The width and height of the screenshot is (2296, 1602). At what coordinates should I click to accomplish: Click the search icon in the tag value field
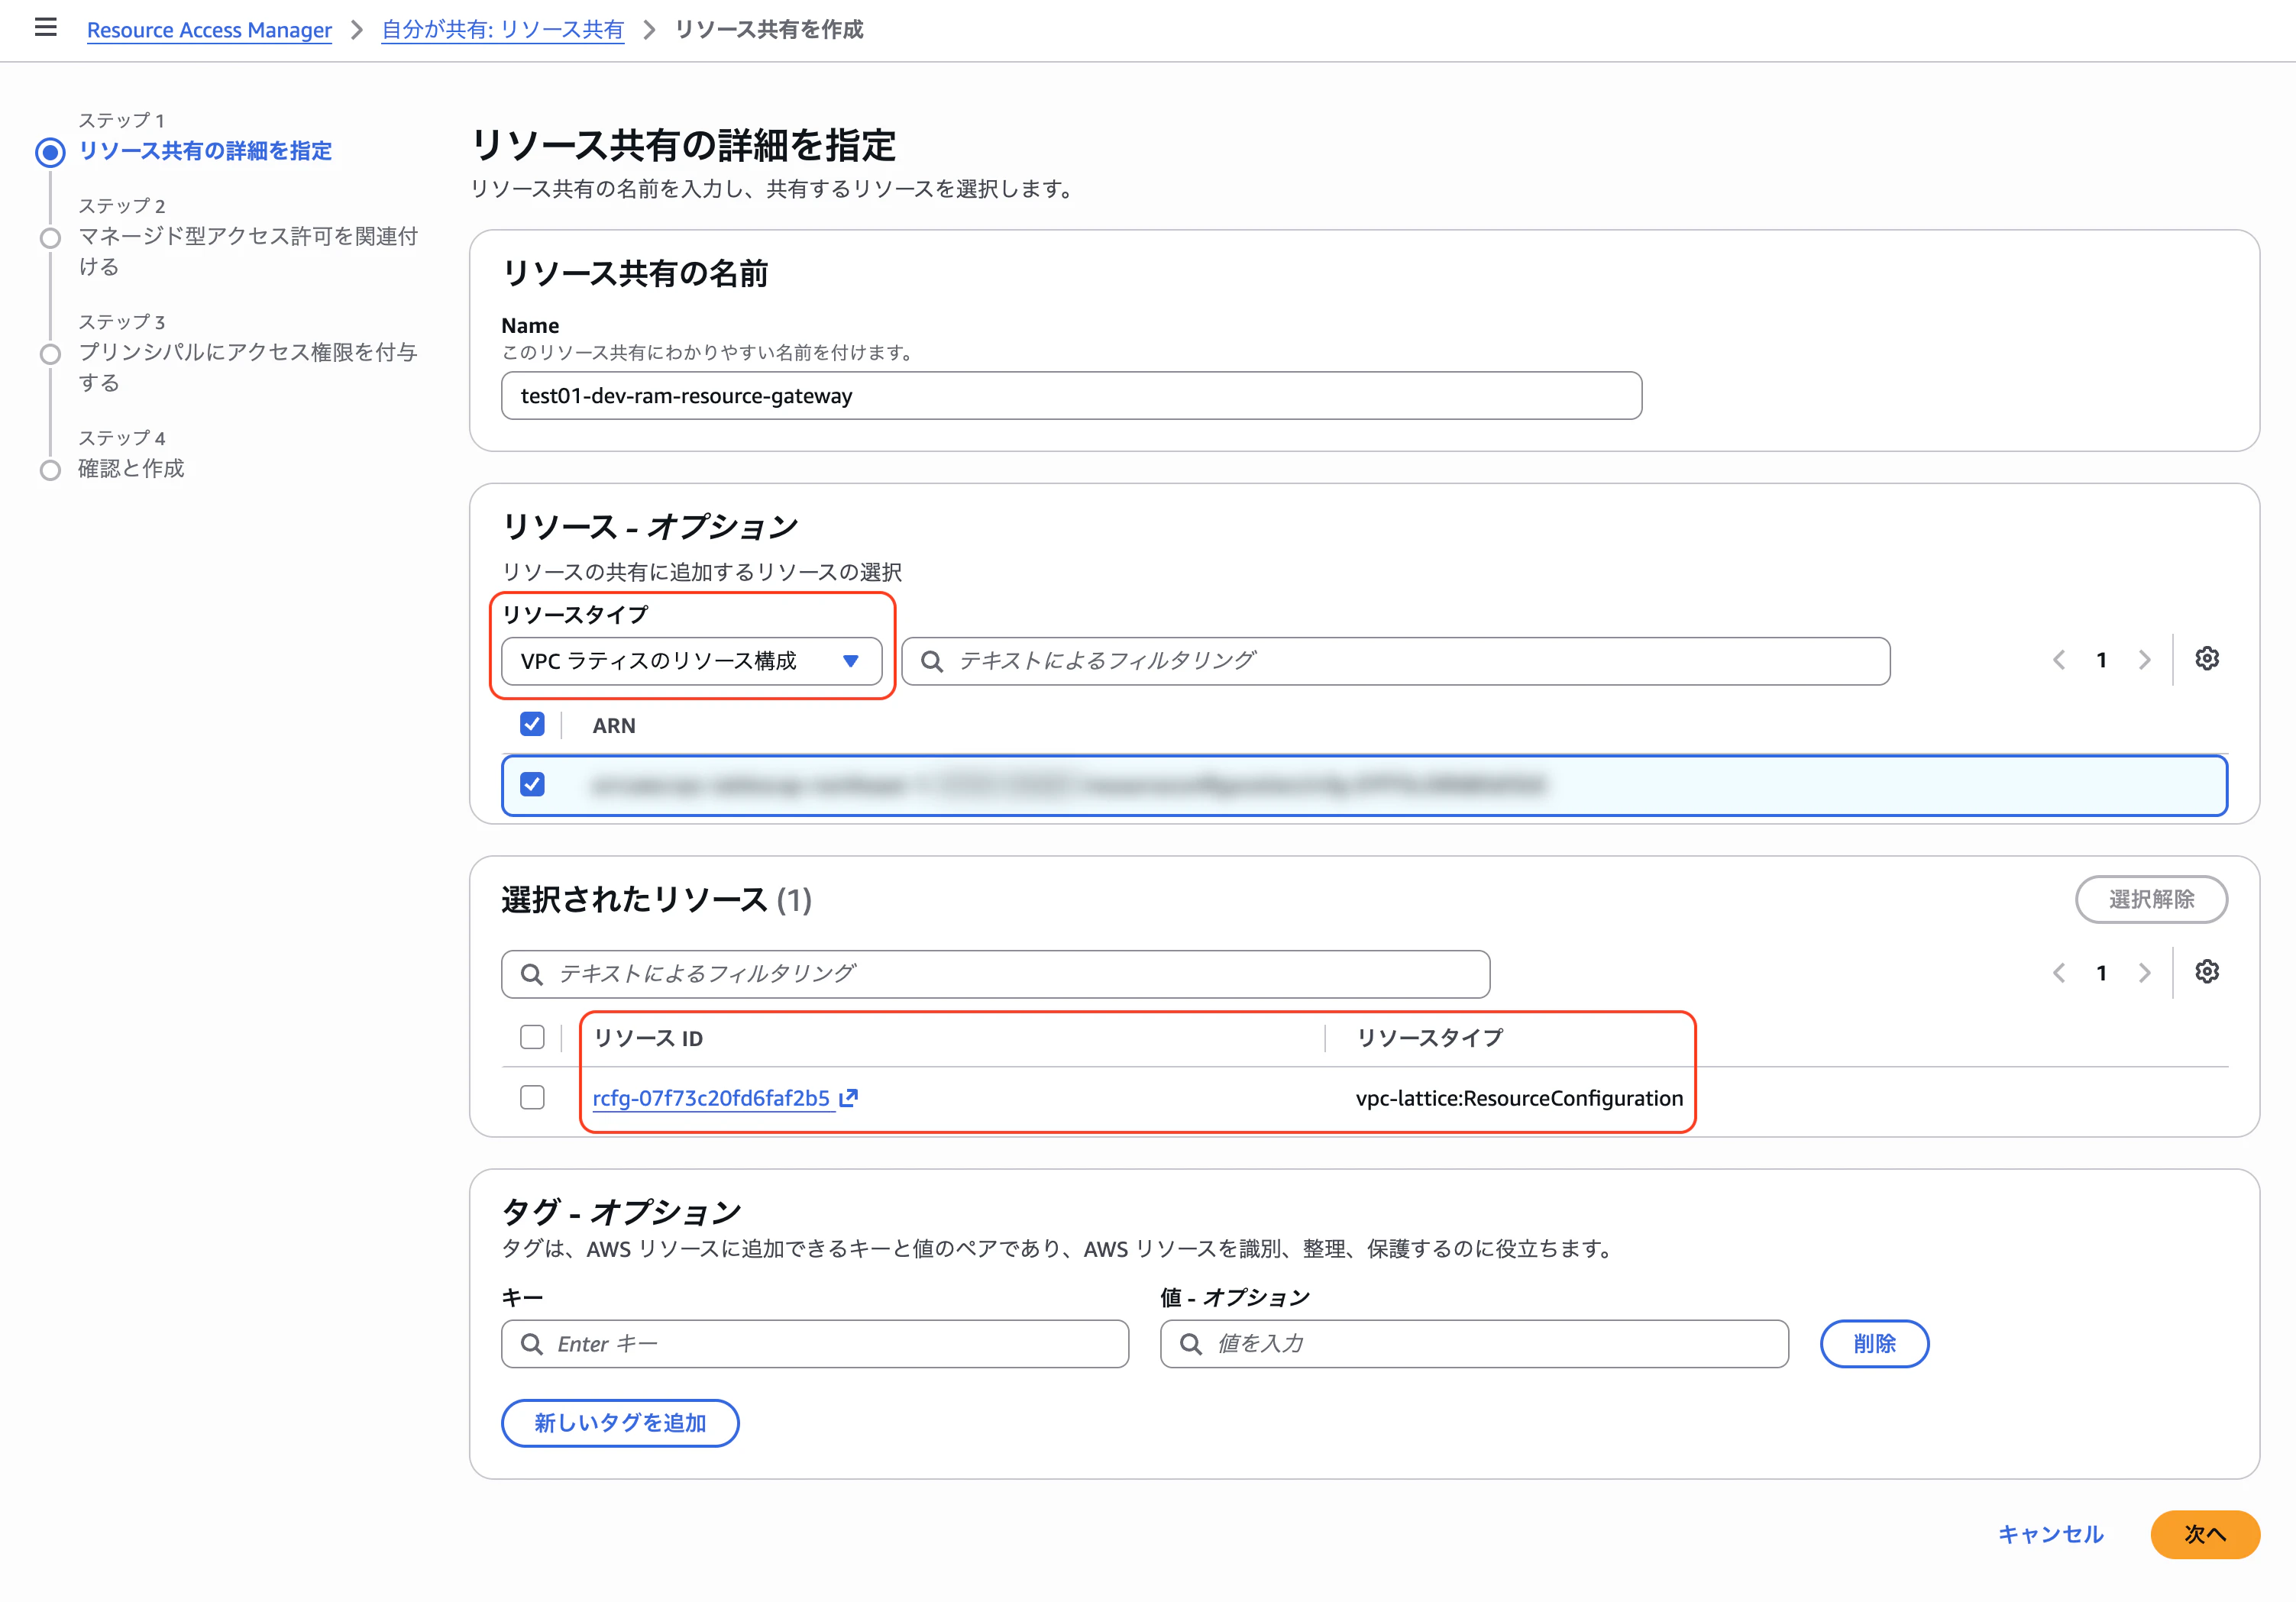click(1191, 1344)
